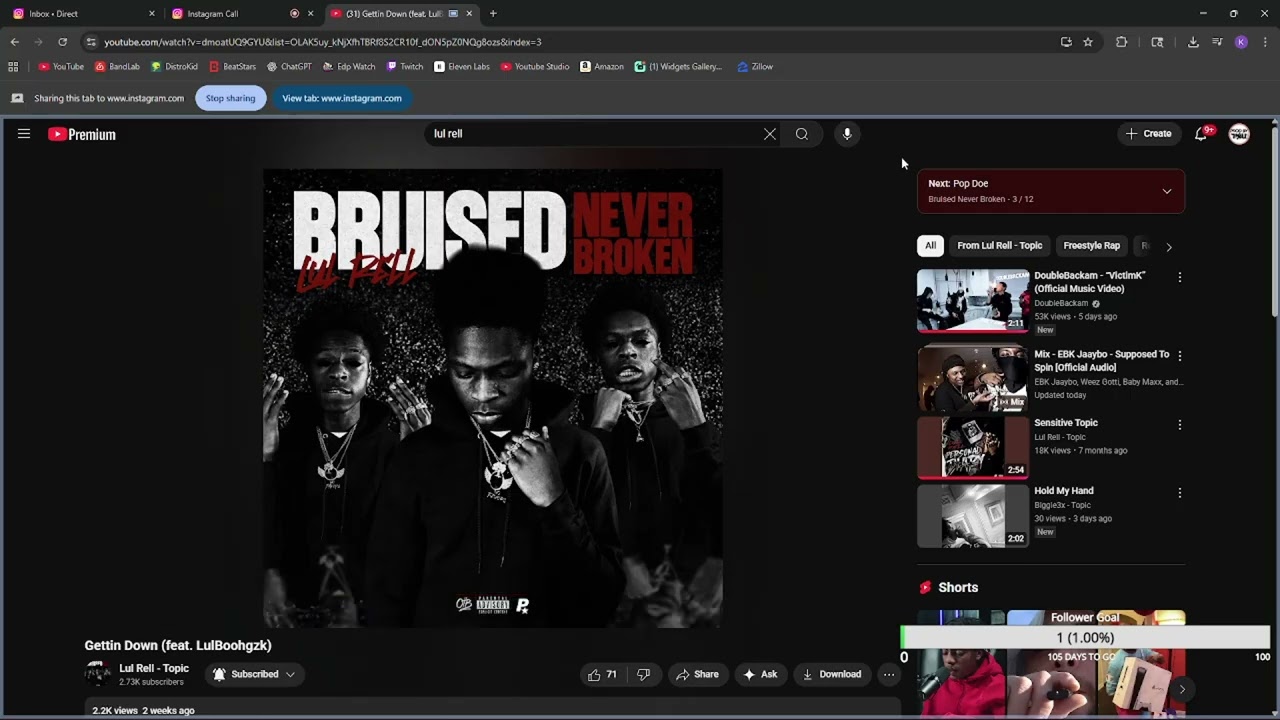
Task: Open options for Sensitive Topic video
Action: tap(1179, 425)
